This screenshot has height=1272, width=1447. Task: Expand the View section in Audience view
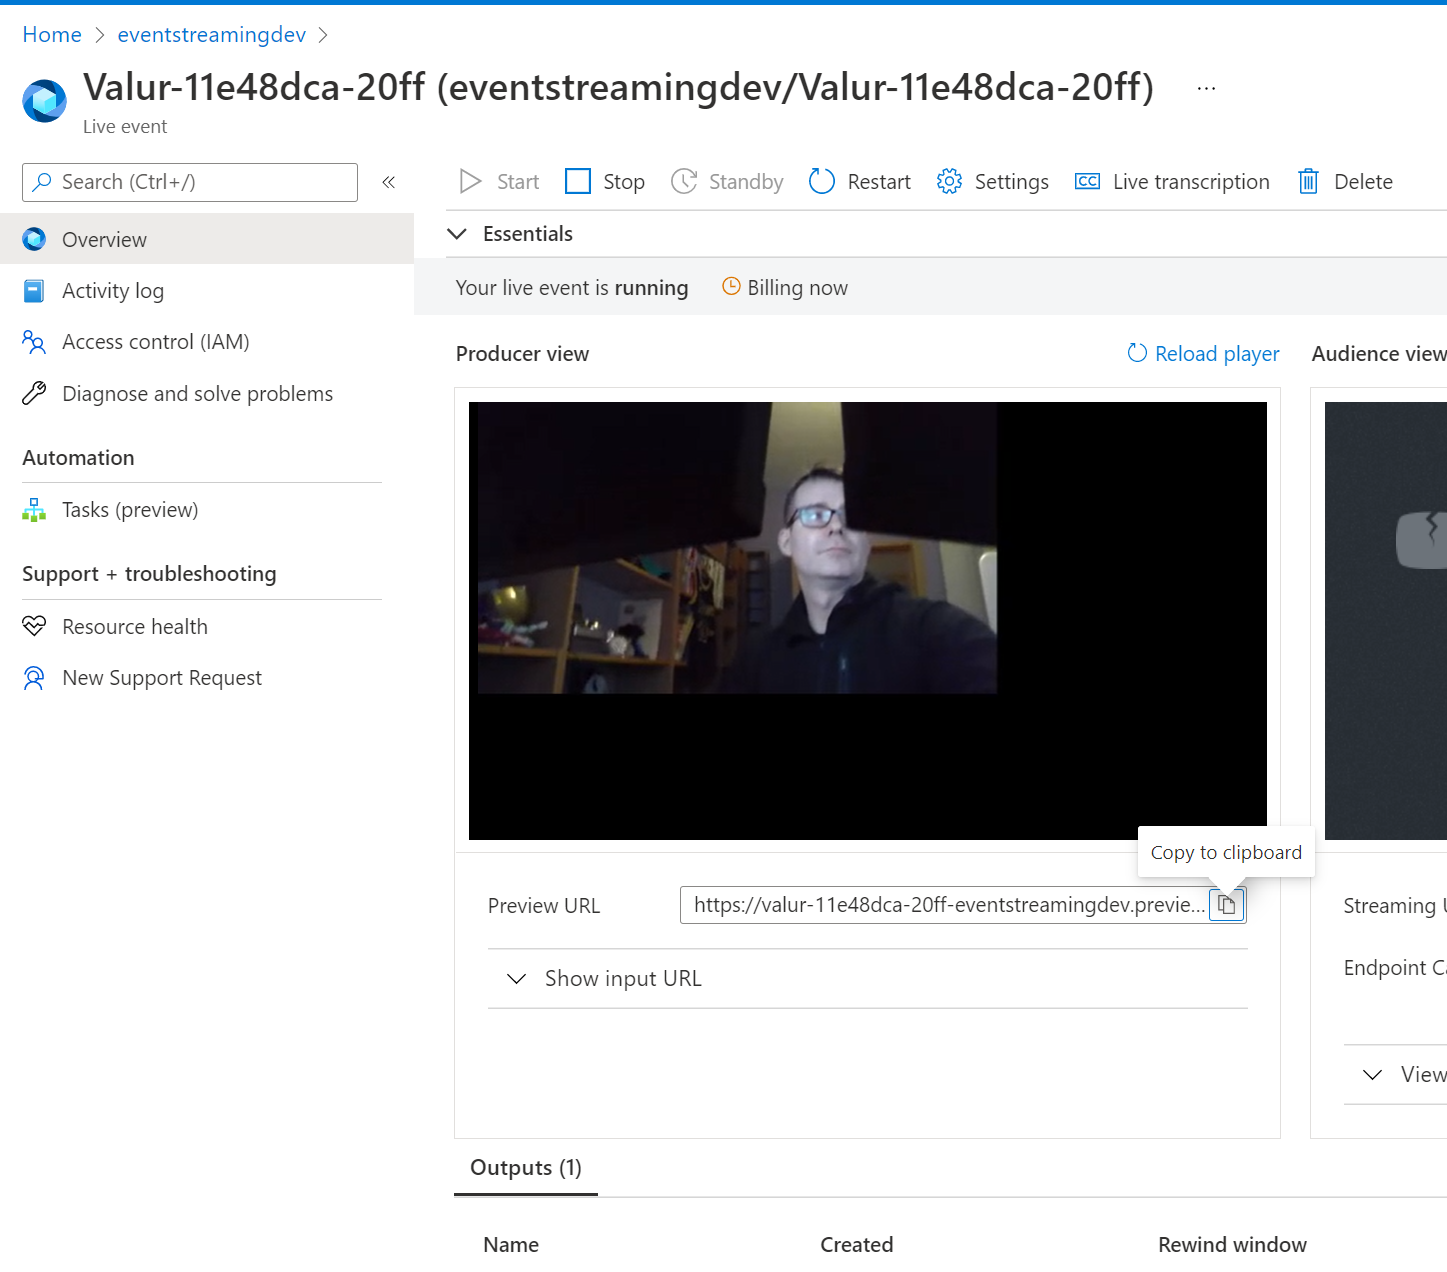[x=1408, y=1074]
